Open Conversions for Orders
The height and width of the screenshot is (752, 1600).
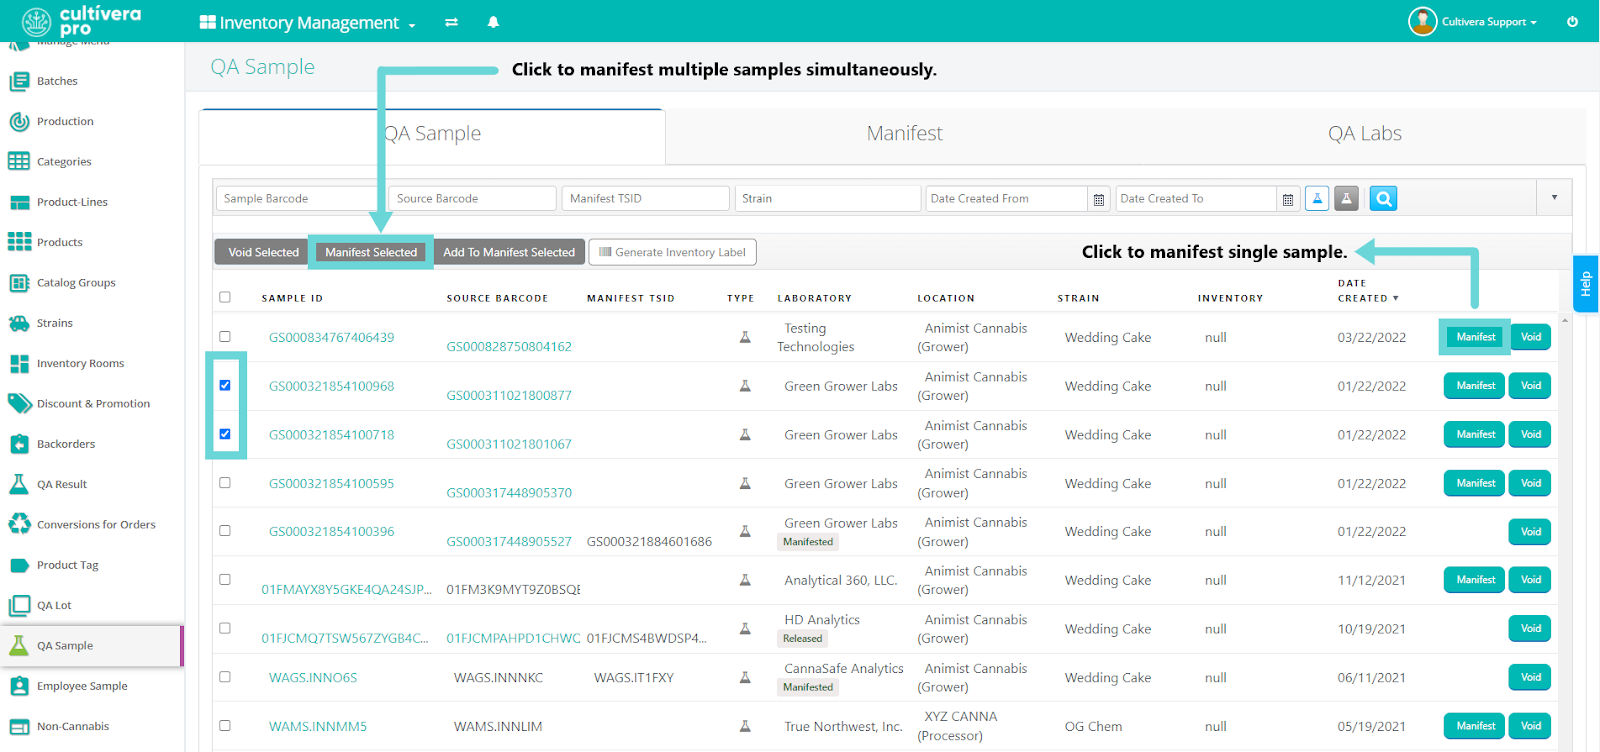(96, 525)
